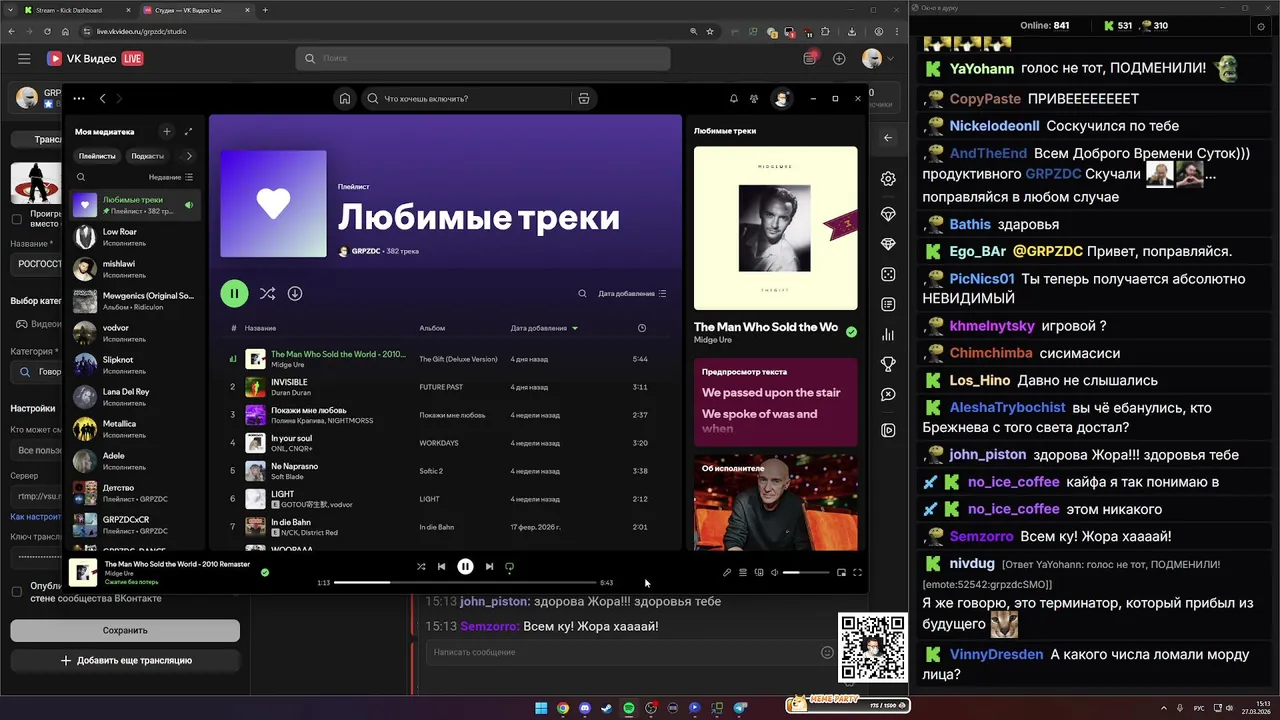Download the Любимые треки playlist
Viewport: 1280px width, 720px height.
pyautogui.click(x=295, y=293)
